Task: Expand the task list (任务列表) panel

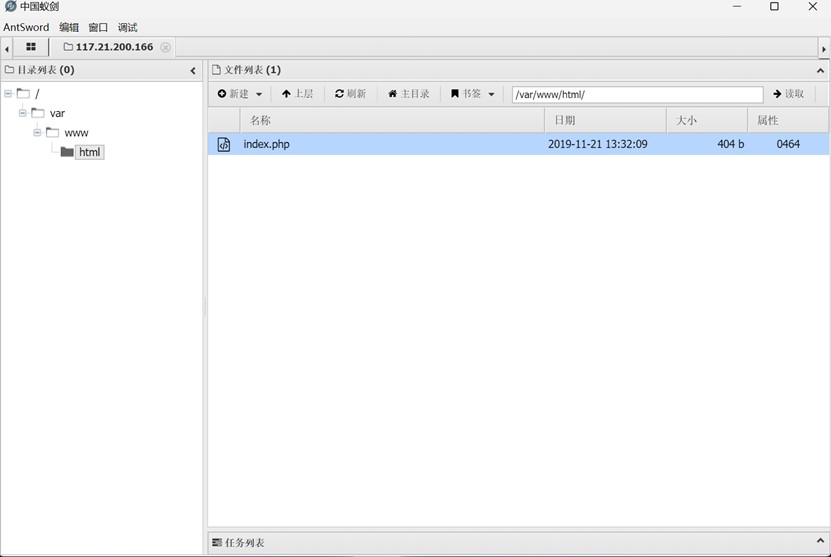Action: click(x=820, y=541)
